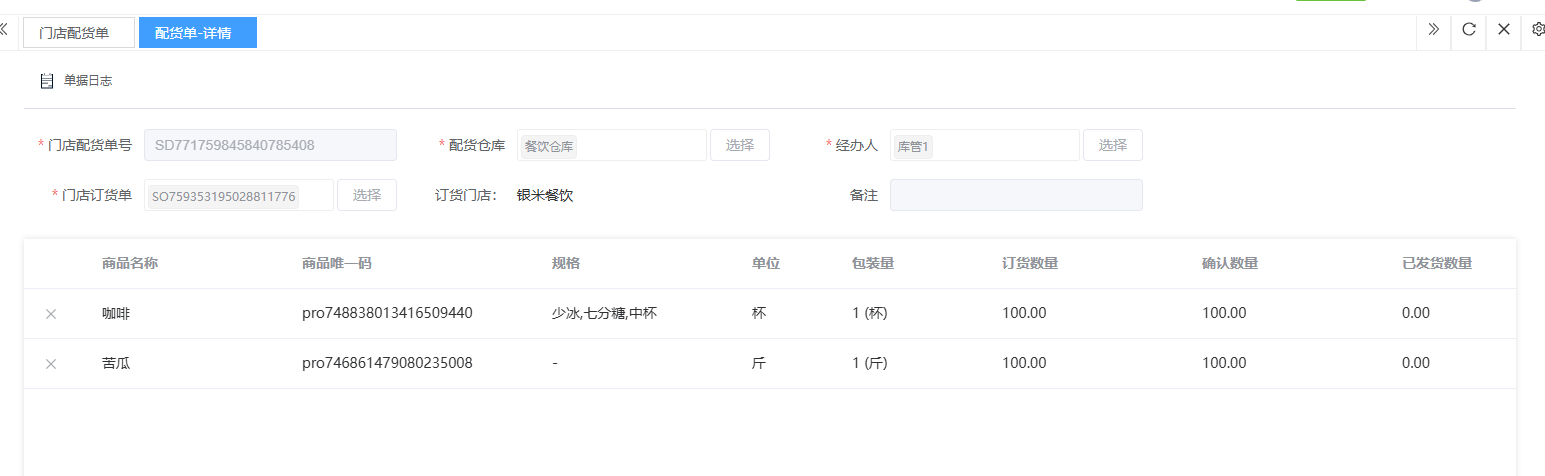Delete the 苦瓜 row using its X icon
Viewport: 1545px width, 476px height.
click(51, 364)
